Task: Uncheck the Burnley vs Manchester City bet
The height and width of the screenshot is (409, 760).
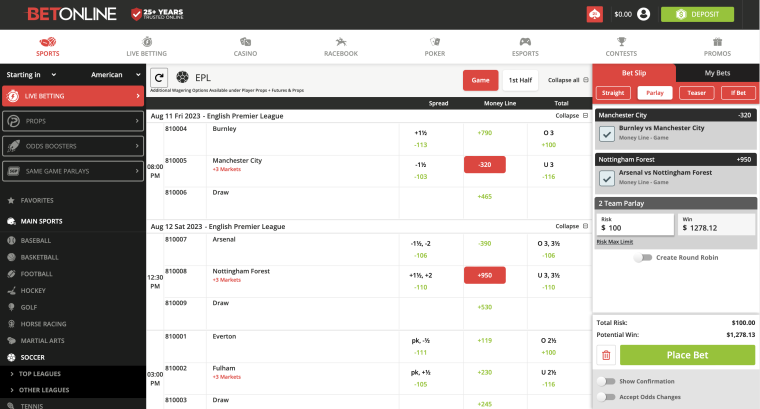Action: point(607,133)
